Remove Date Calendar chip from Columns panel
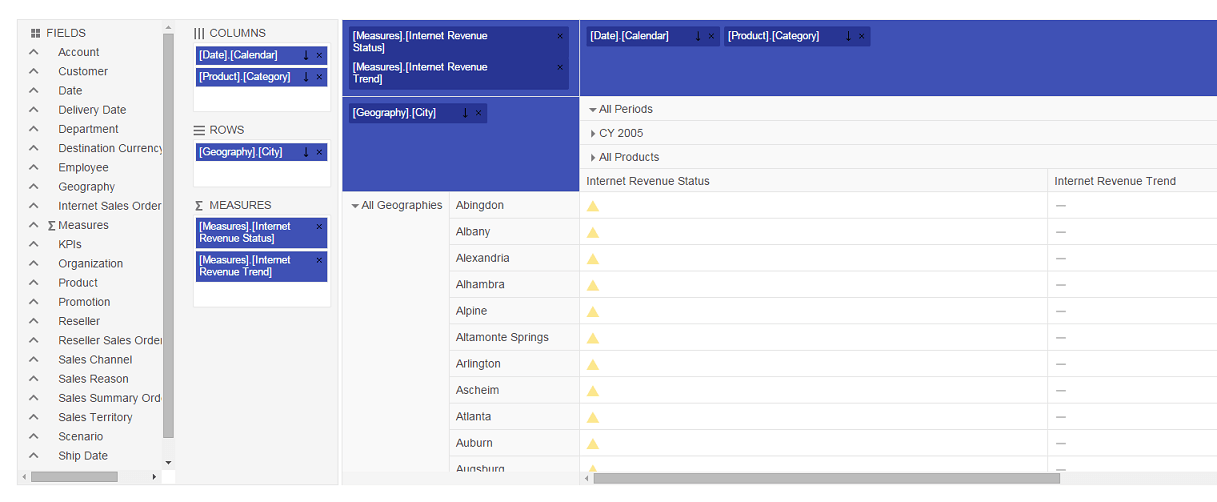 [319, 56]
